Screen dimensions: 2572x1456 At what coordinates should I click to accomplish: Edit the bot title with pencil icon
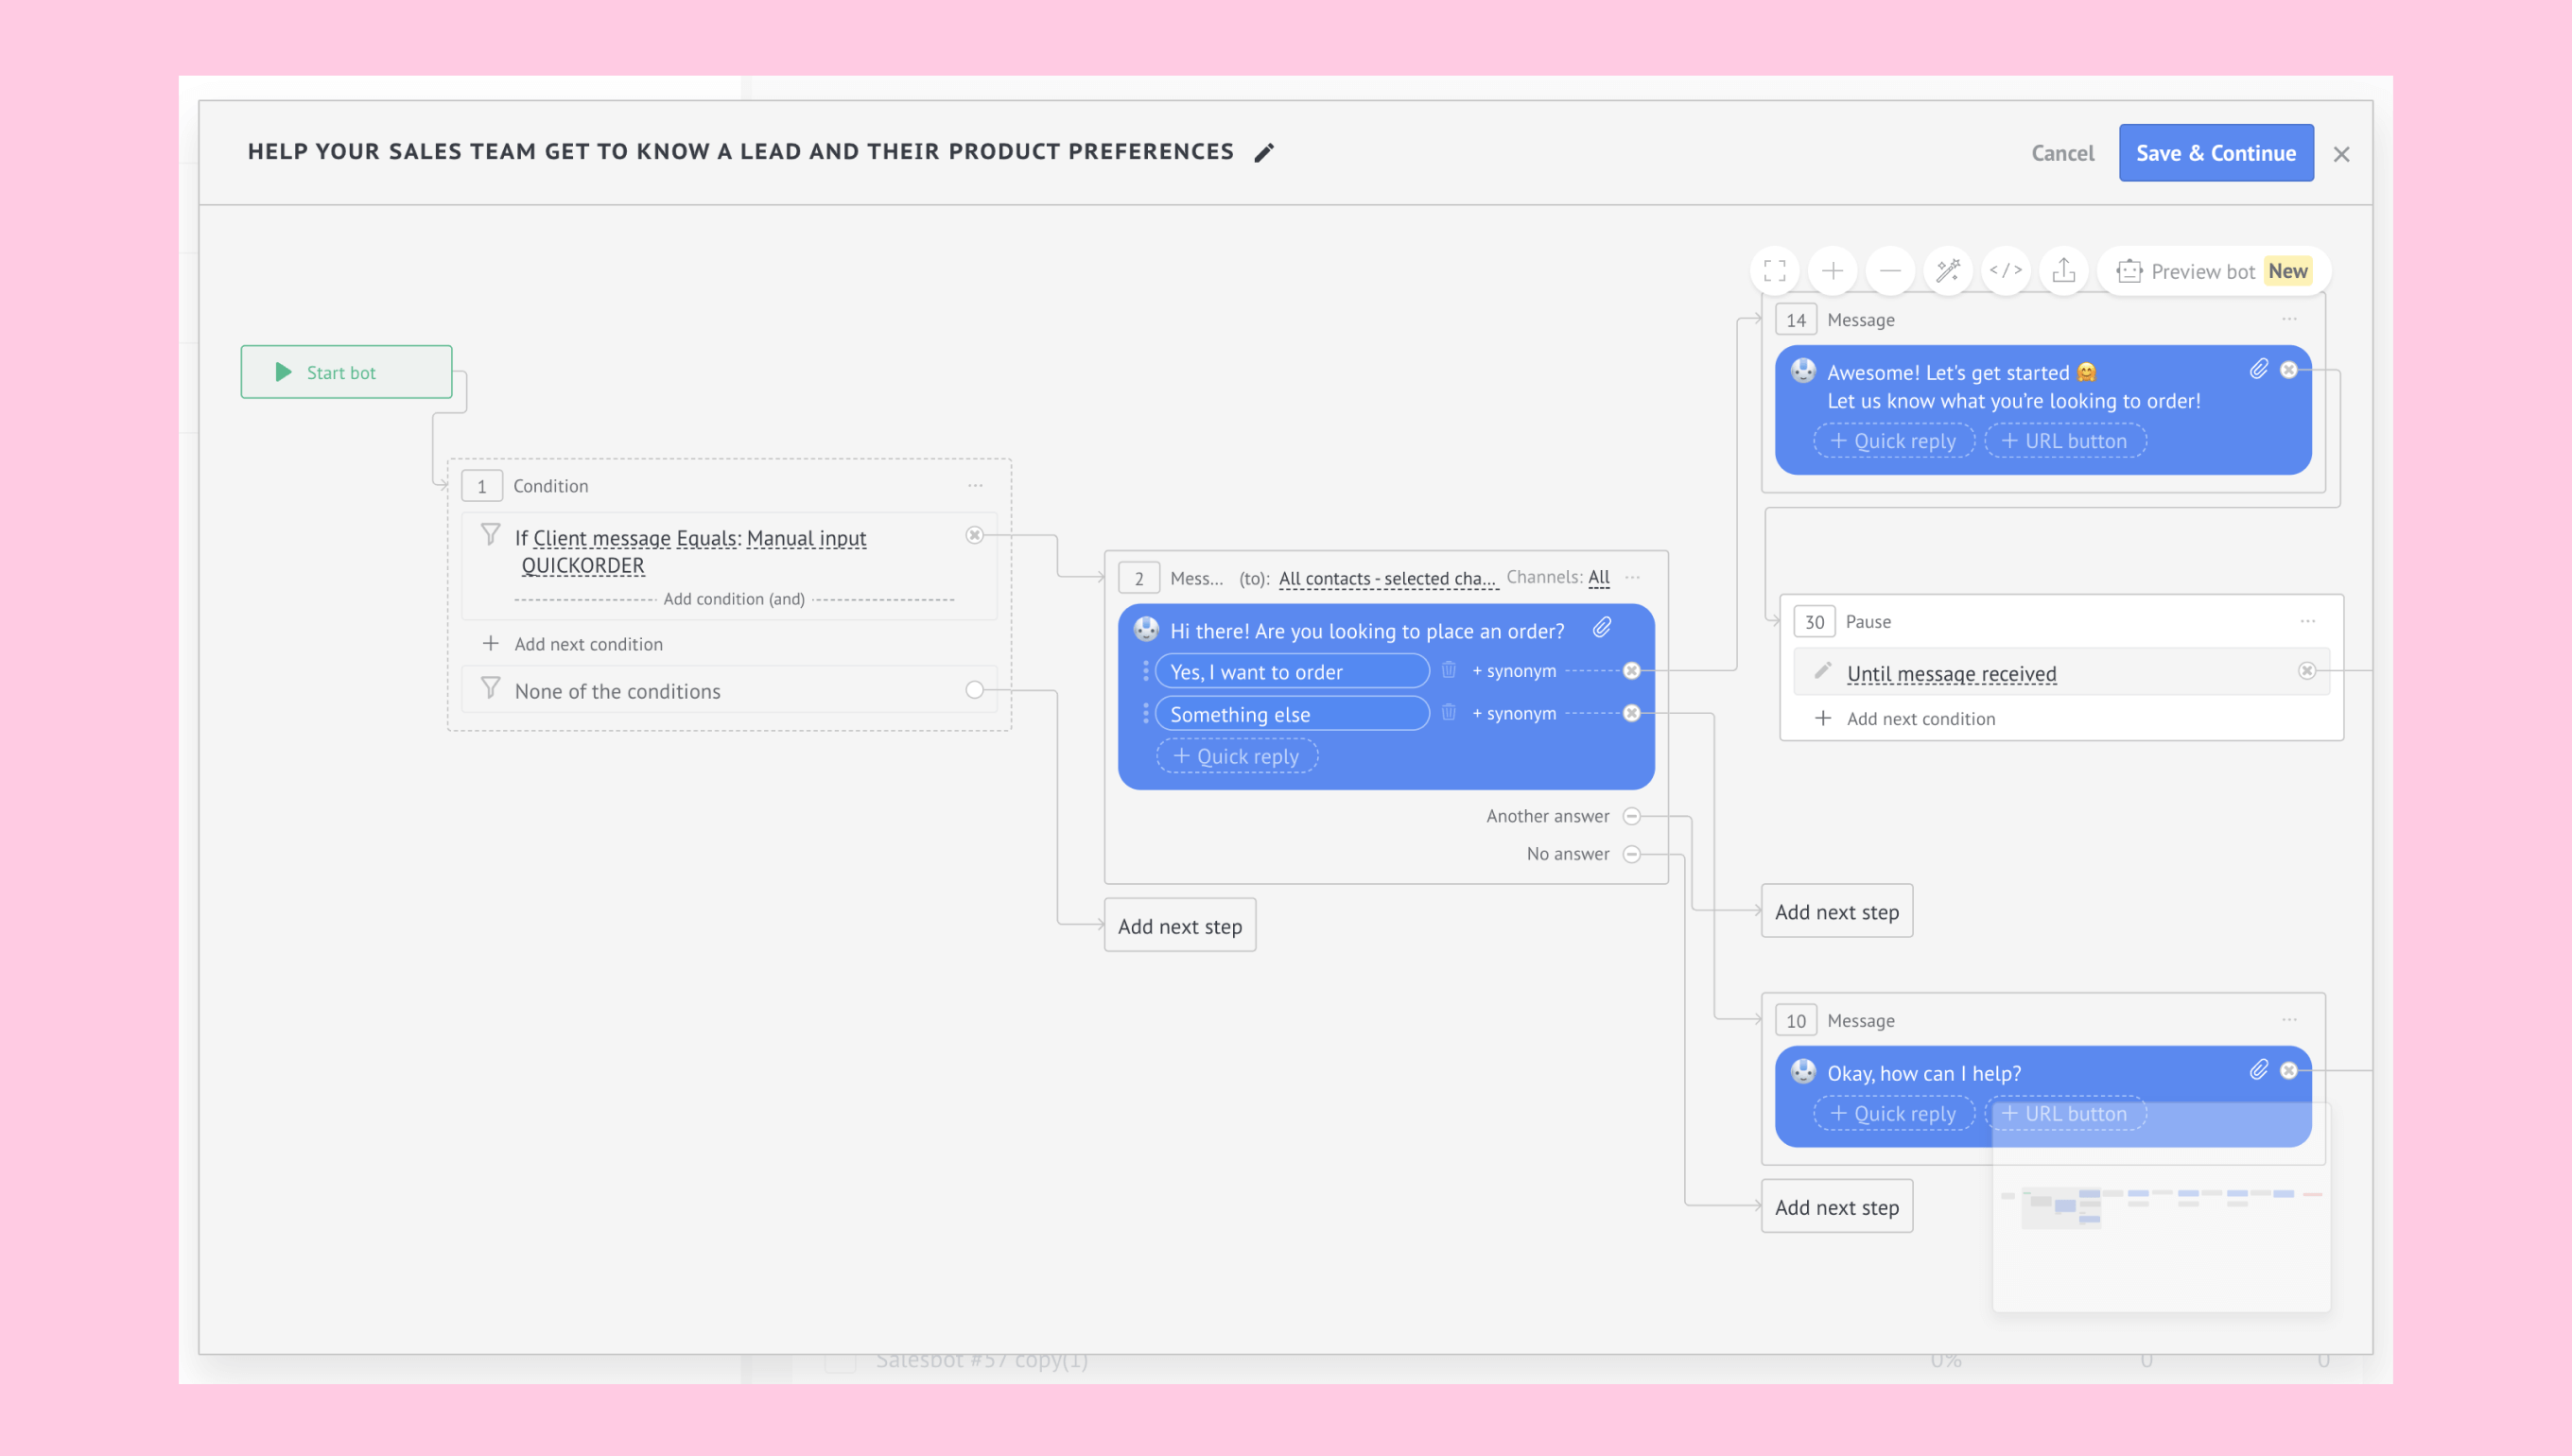(1264, 152)
